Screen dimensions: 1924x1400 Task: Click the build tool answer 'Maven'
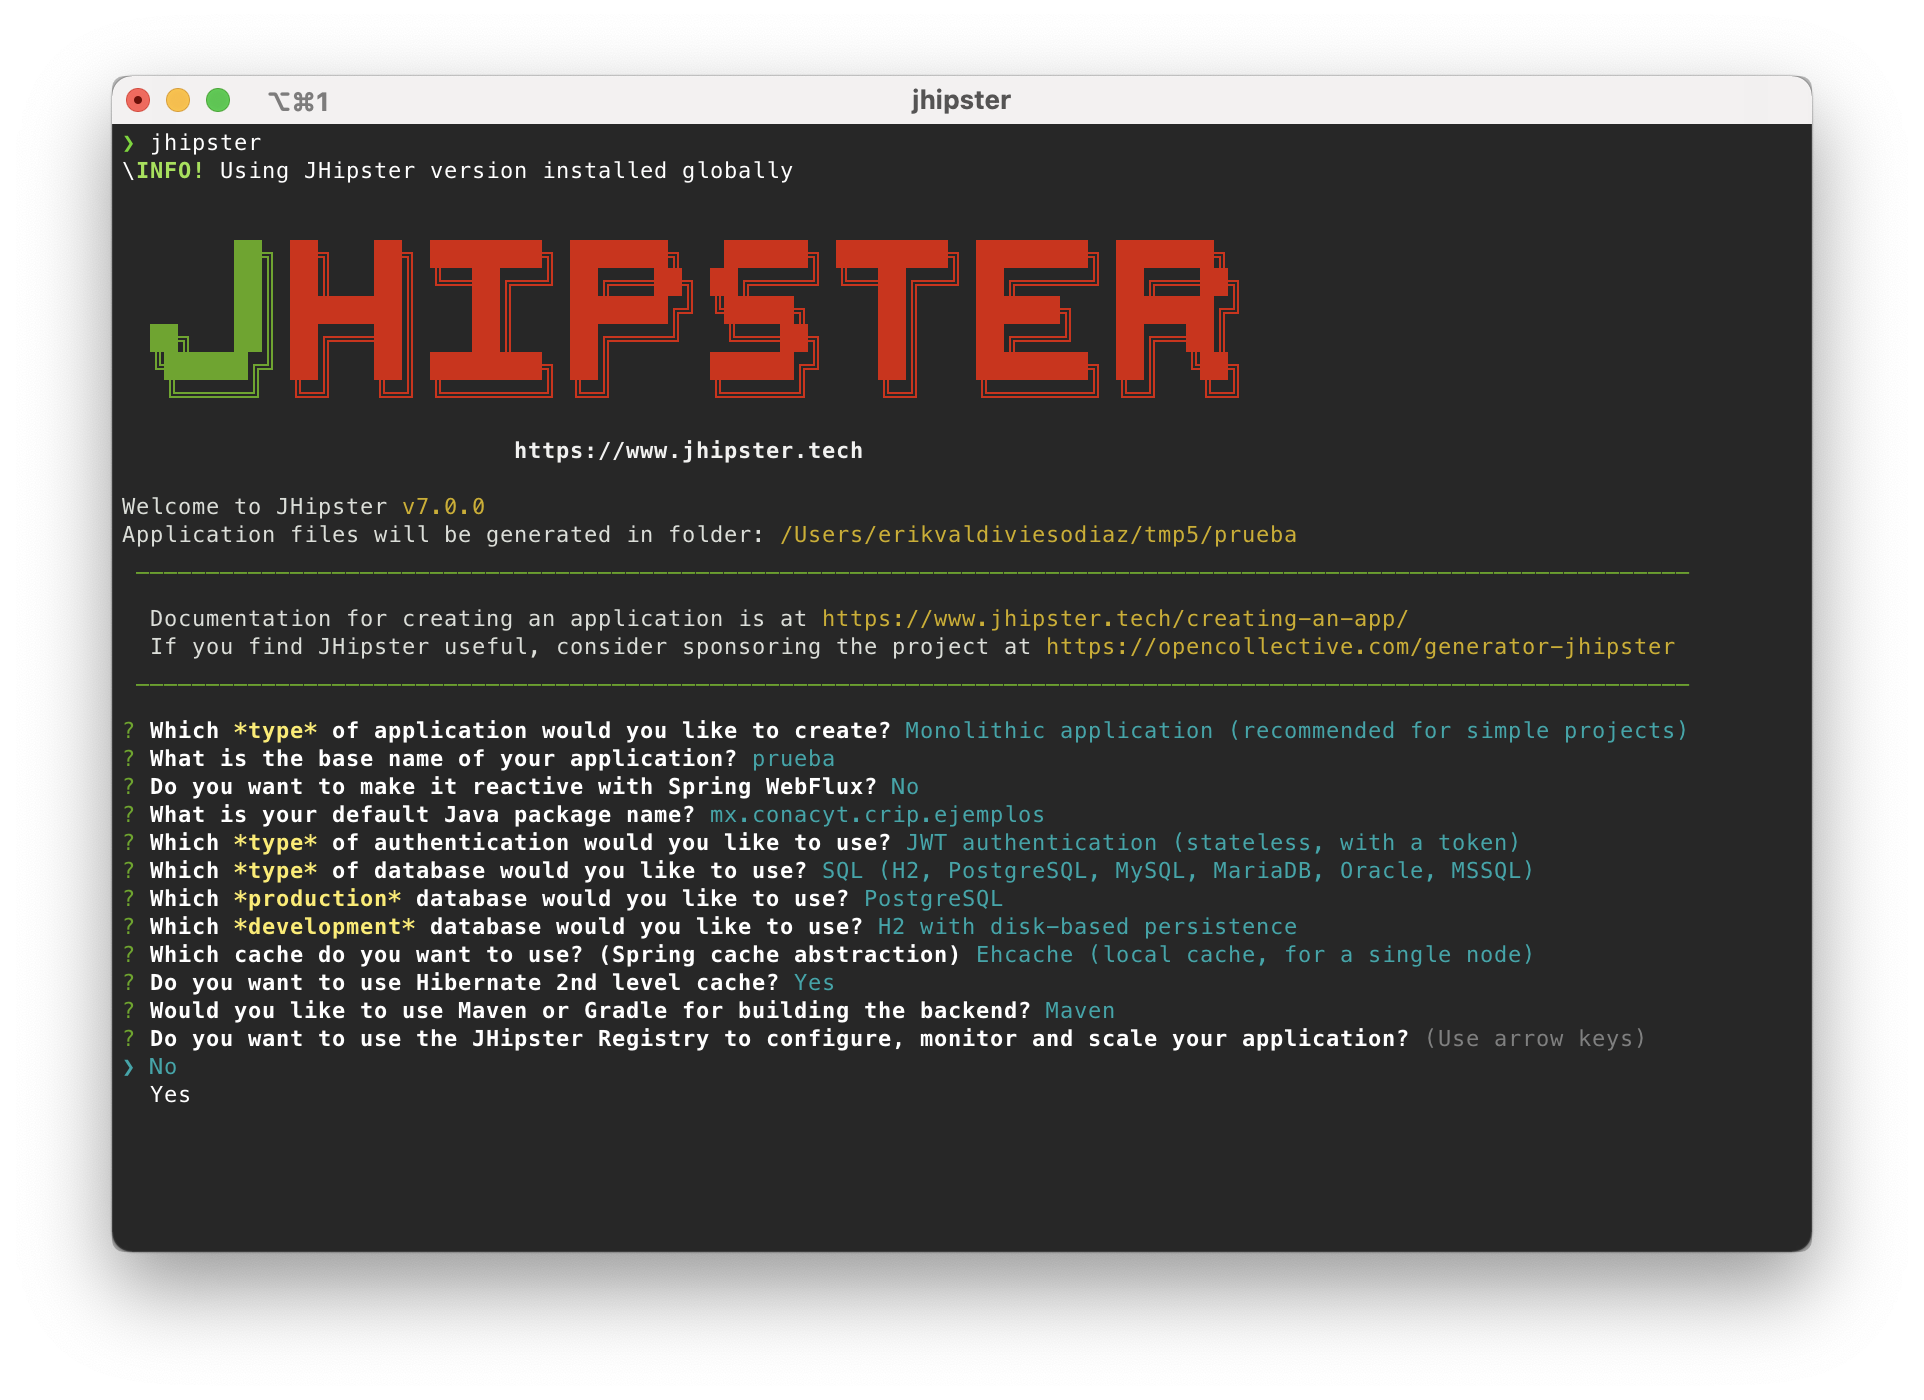point(1080,1011)
